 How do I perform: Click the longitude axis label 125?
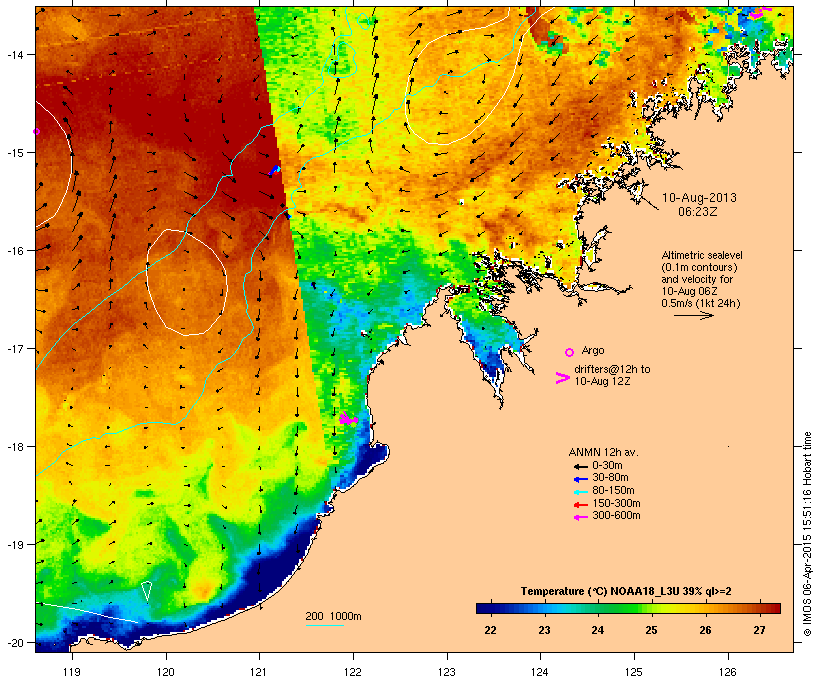[x=634, y=672]
